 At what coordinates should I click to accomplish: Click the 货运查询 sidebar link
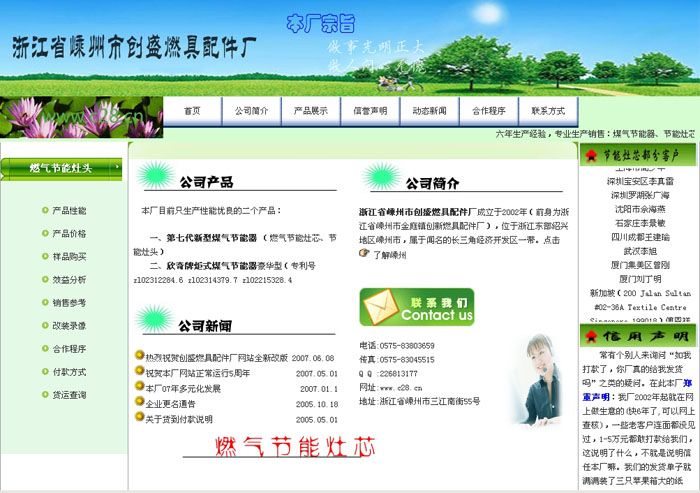click(x=69, y=395)
